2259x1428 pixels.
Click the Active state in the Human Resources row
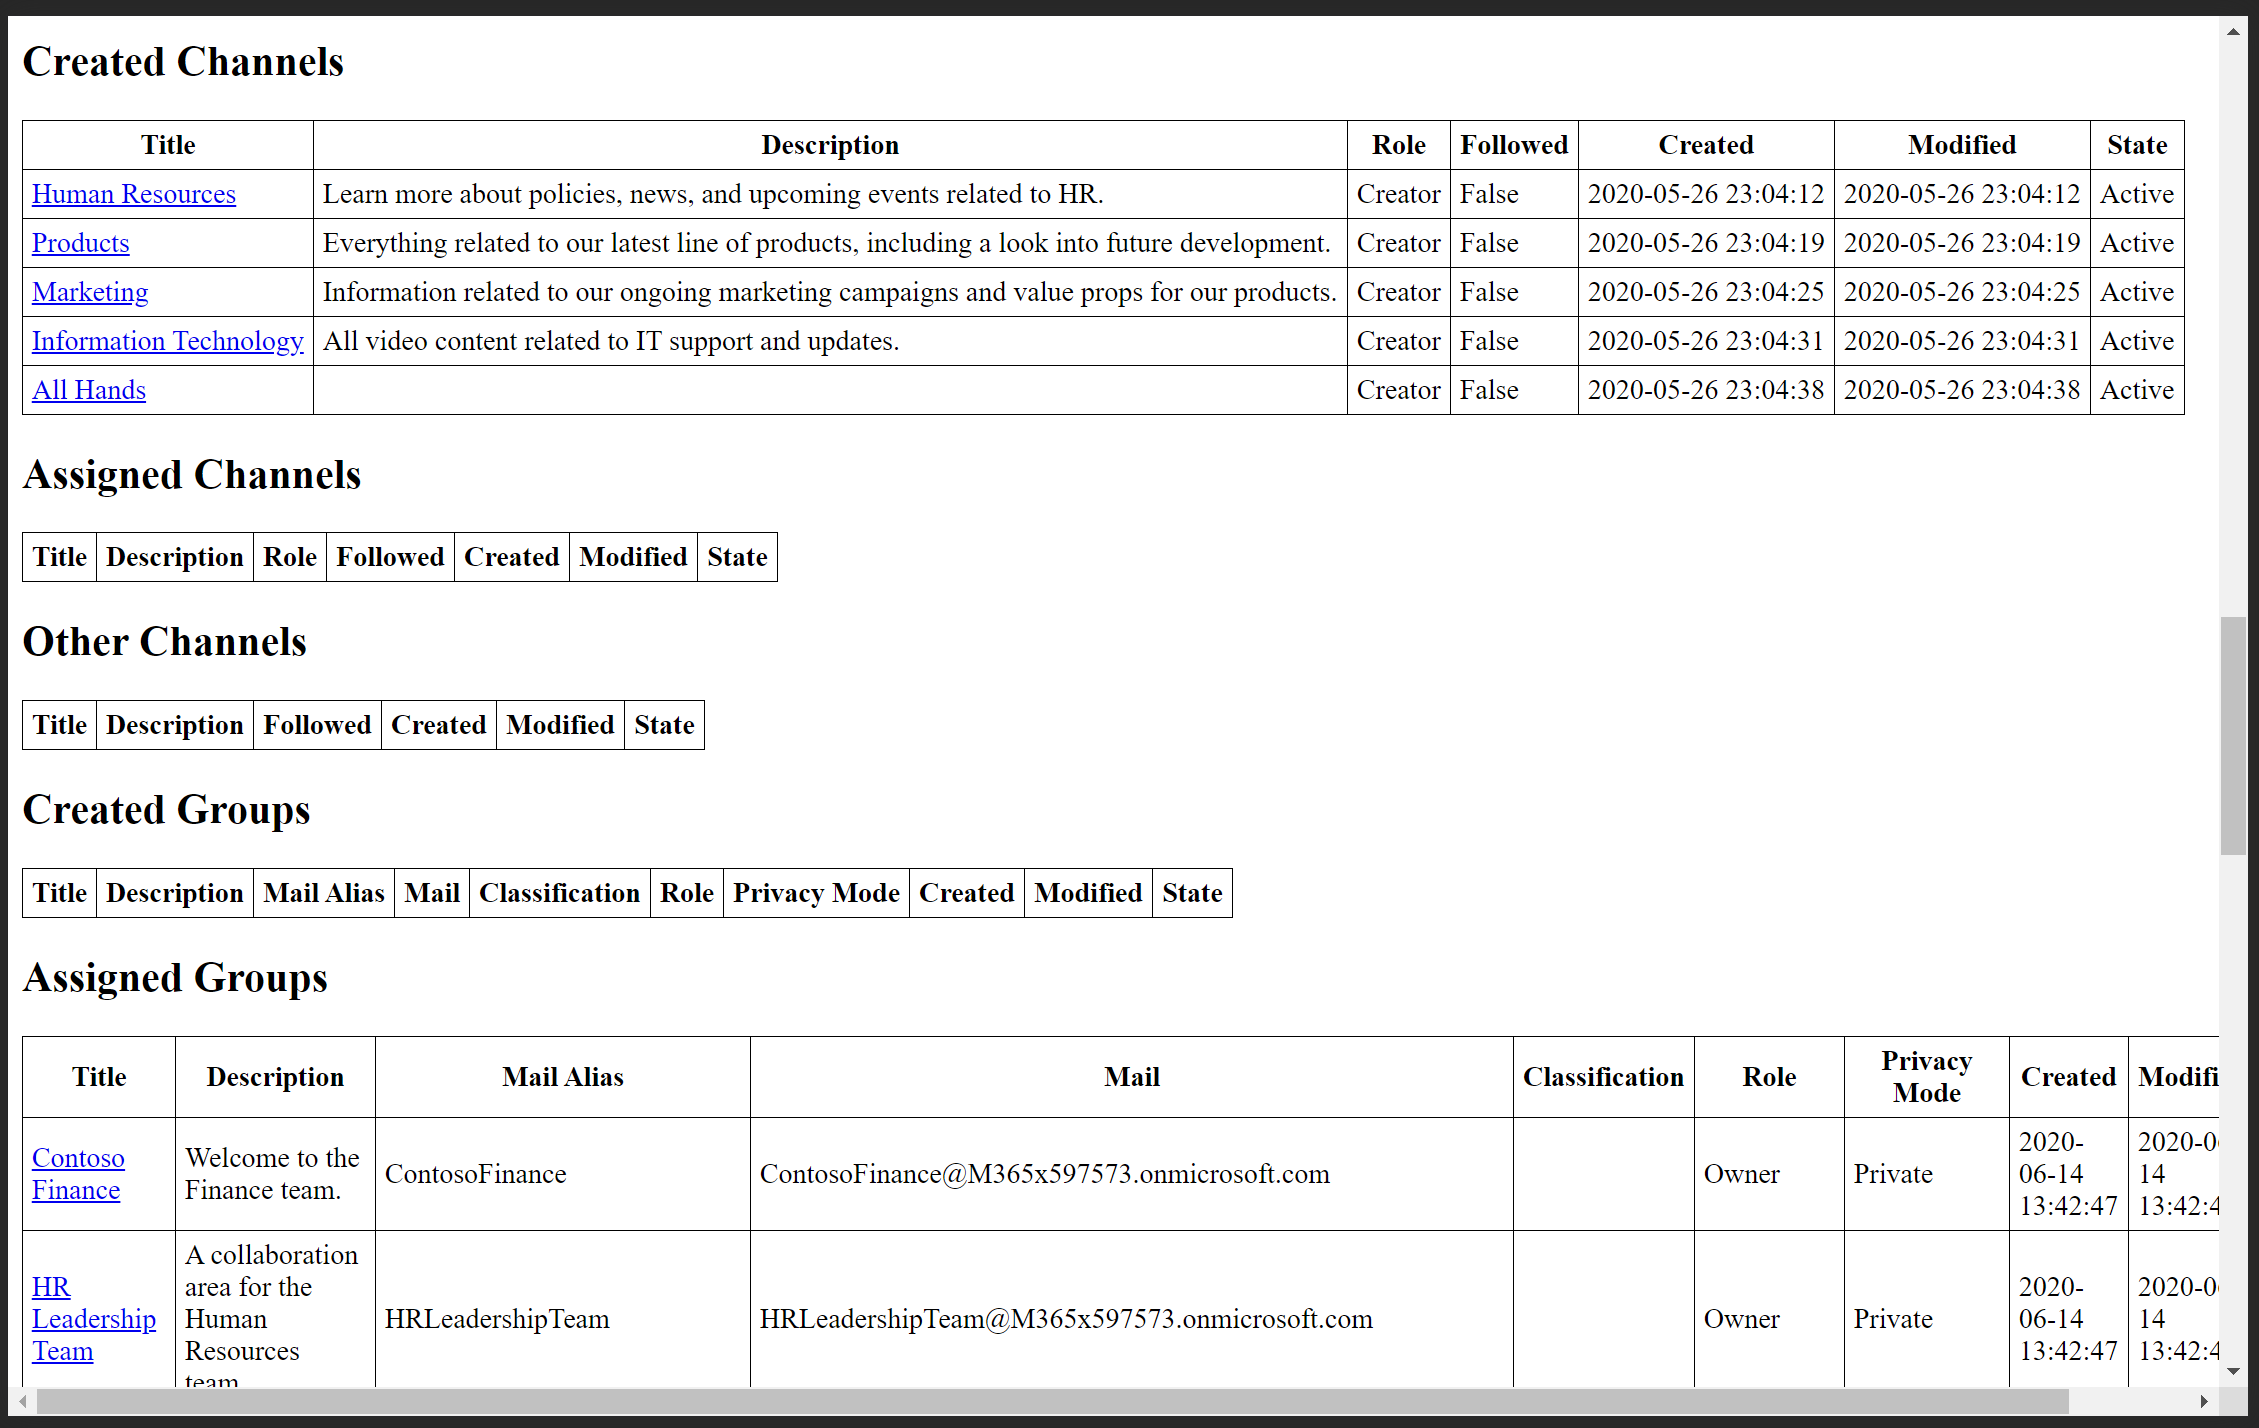tap(2137, 194)
